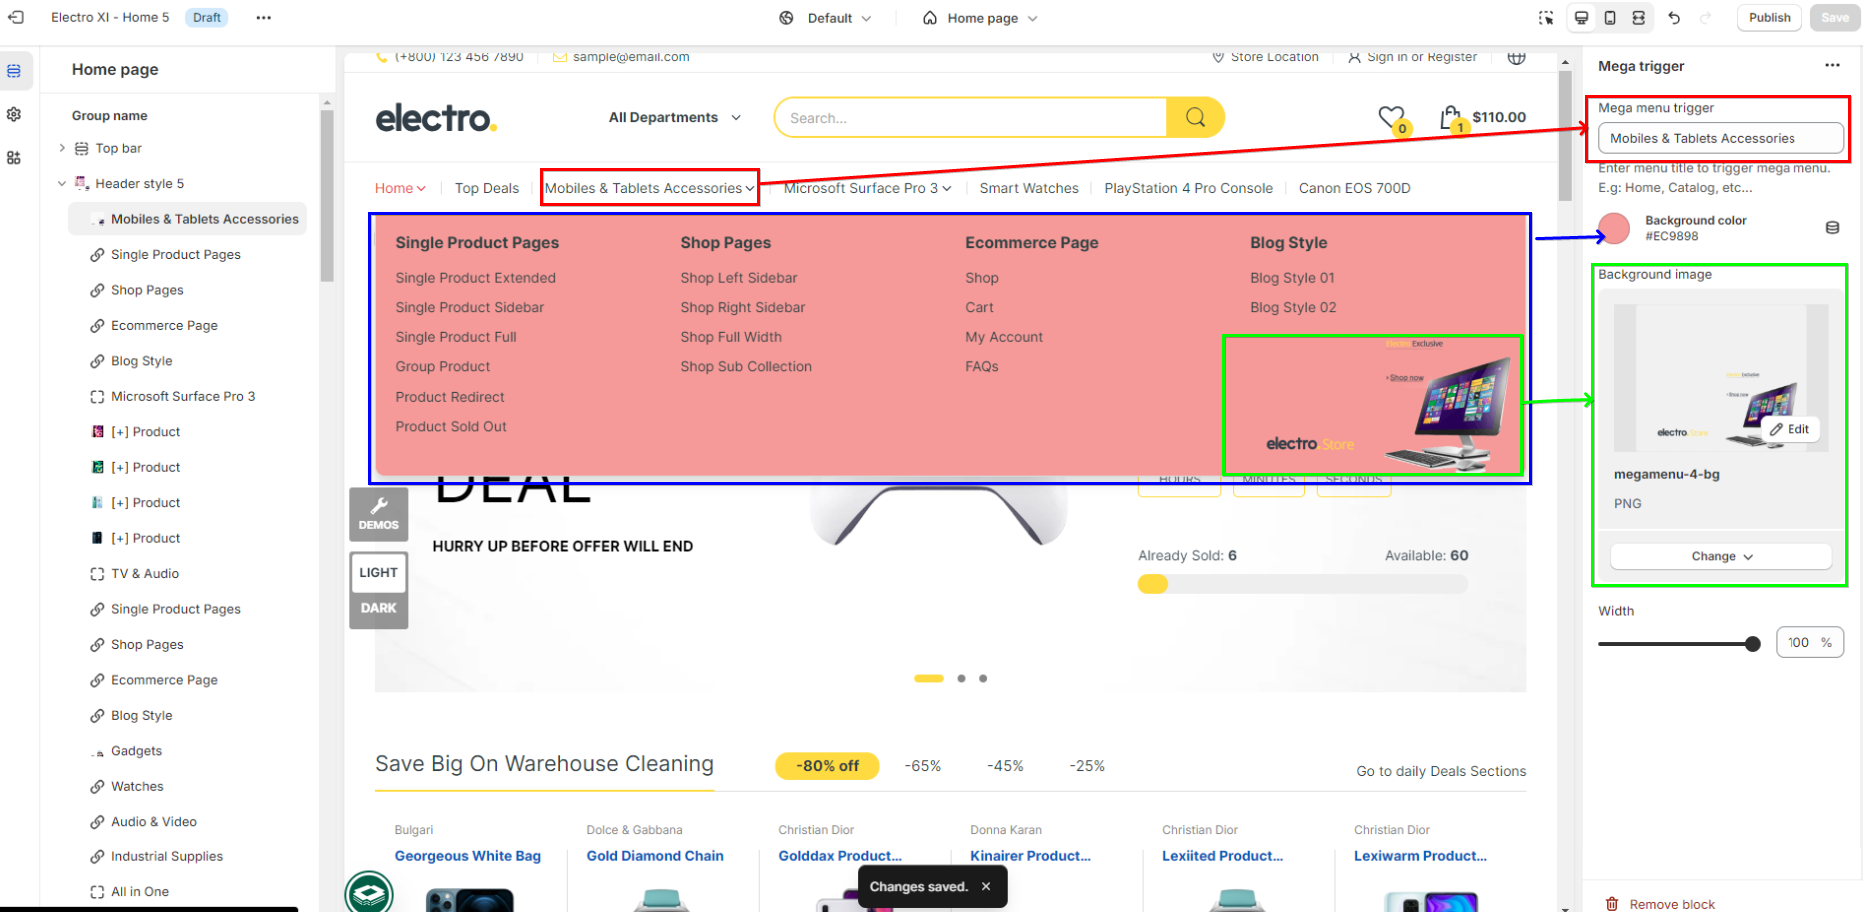
Task: Open Mega trigger options ellipsis
Action: tap(1832, 65)
